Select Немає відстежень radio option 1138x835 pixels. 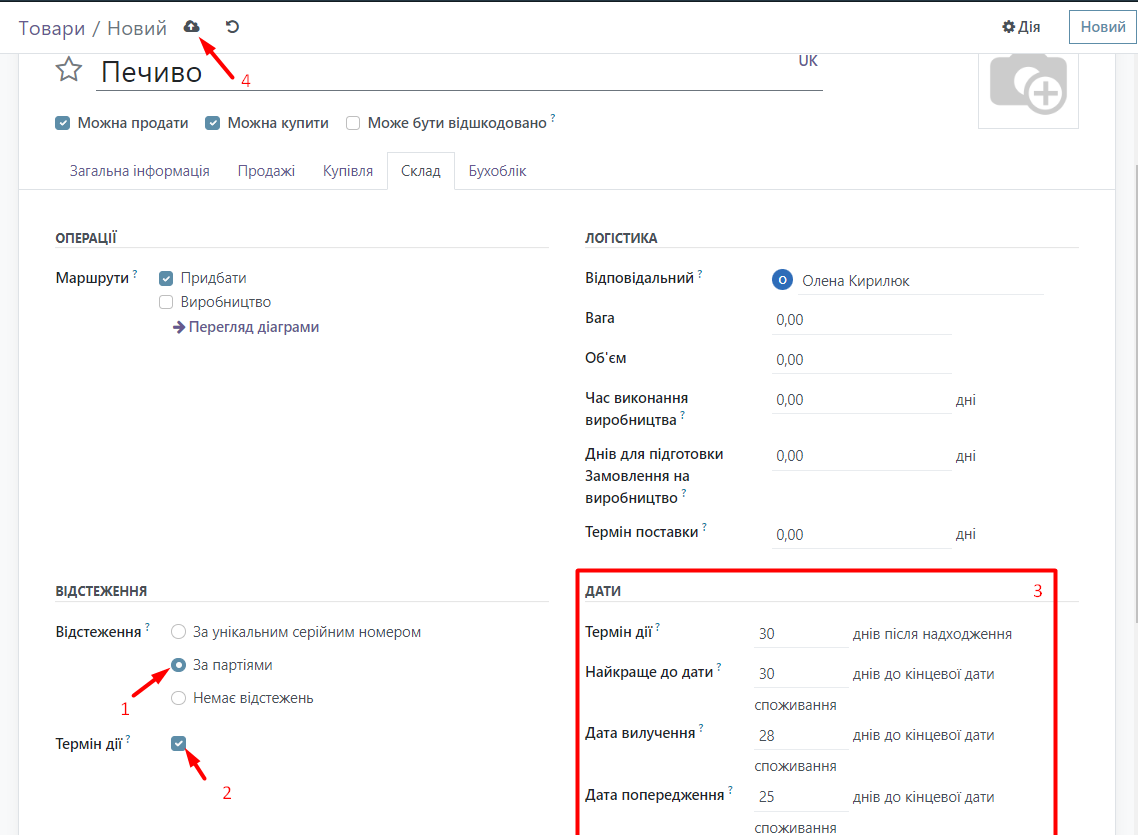(x=179, y=698)
